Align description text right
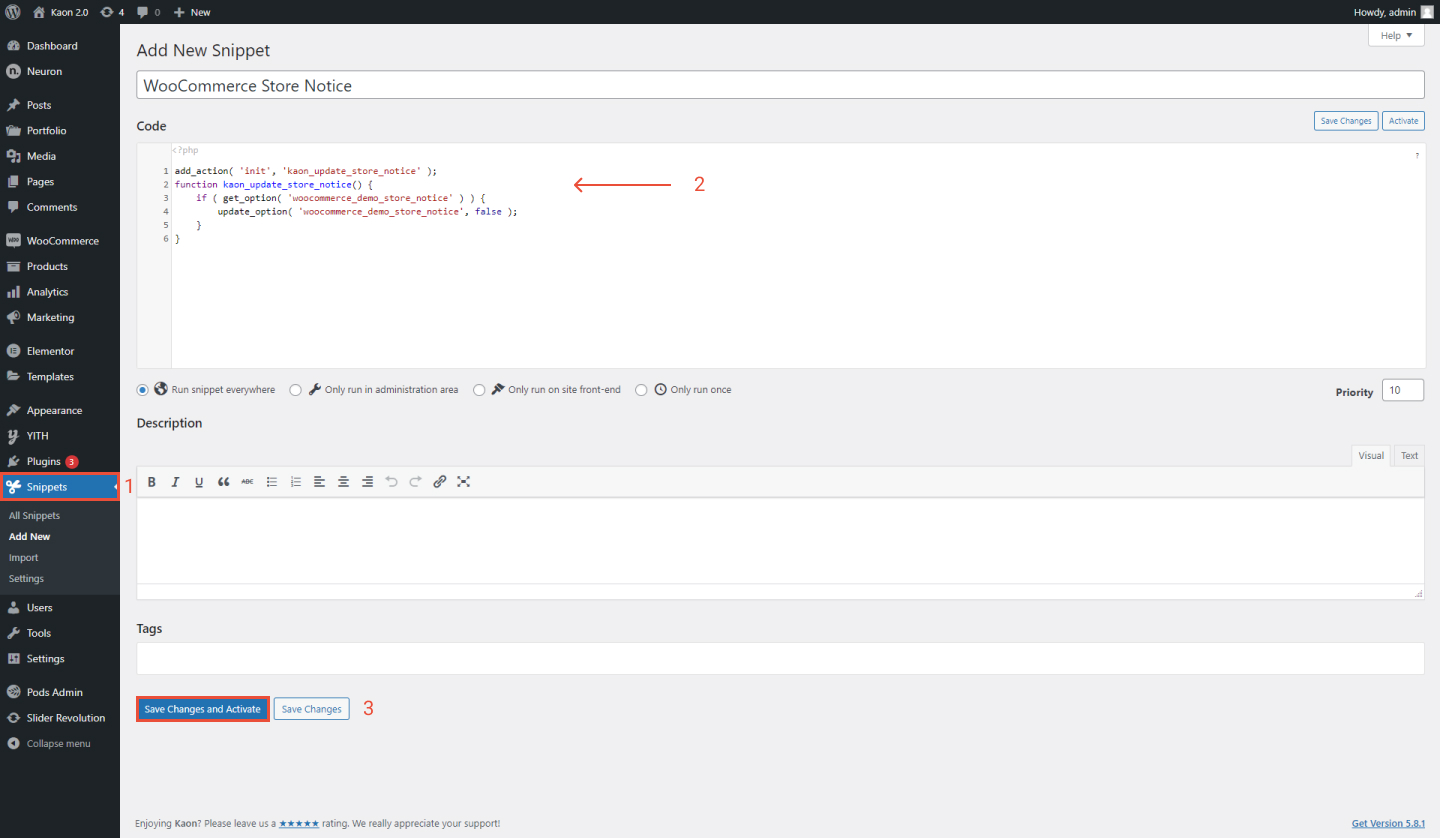The image size is (1440, 838). (x=367, y=482)
